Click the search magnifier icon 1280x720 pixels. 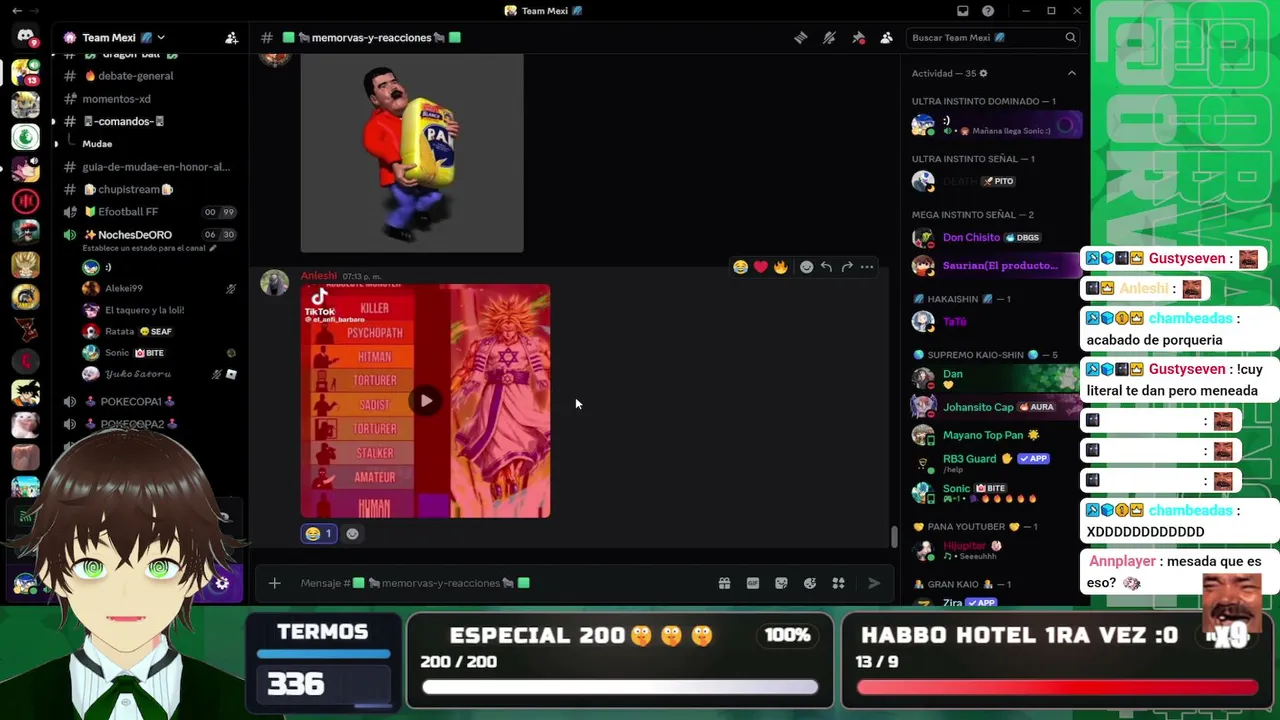[x=1070, y=38]
